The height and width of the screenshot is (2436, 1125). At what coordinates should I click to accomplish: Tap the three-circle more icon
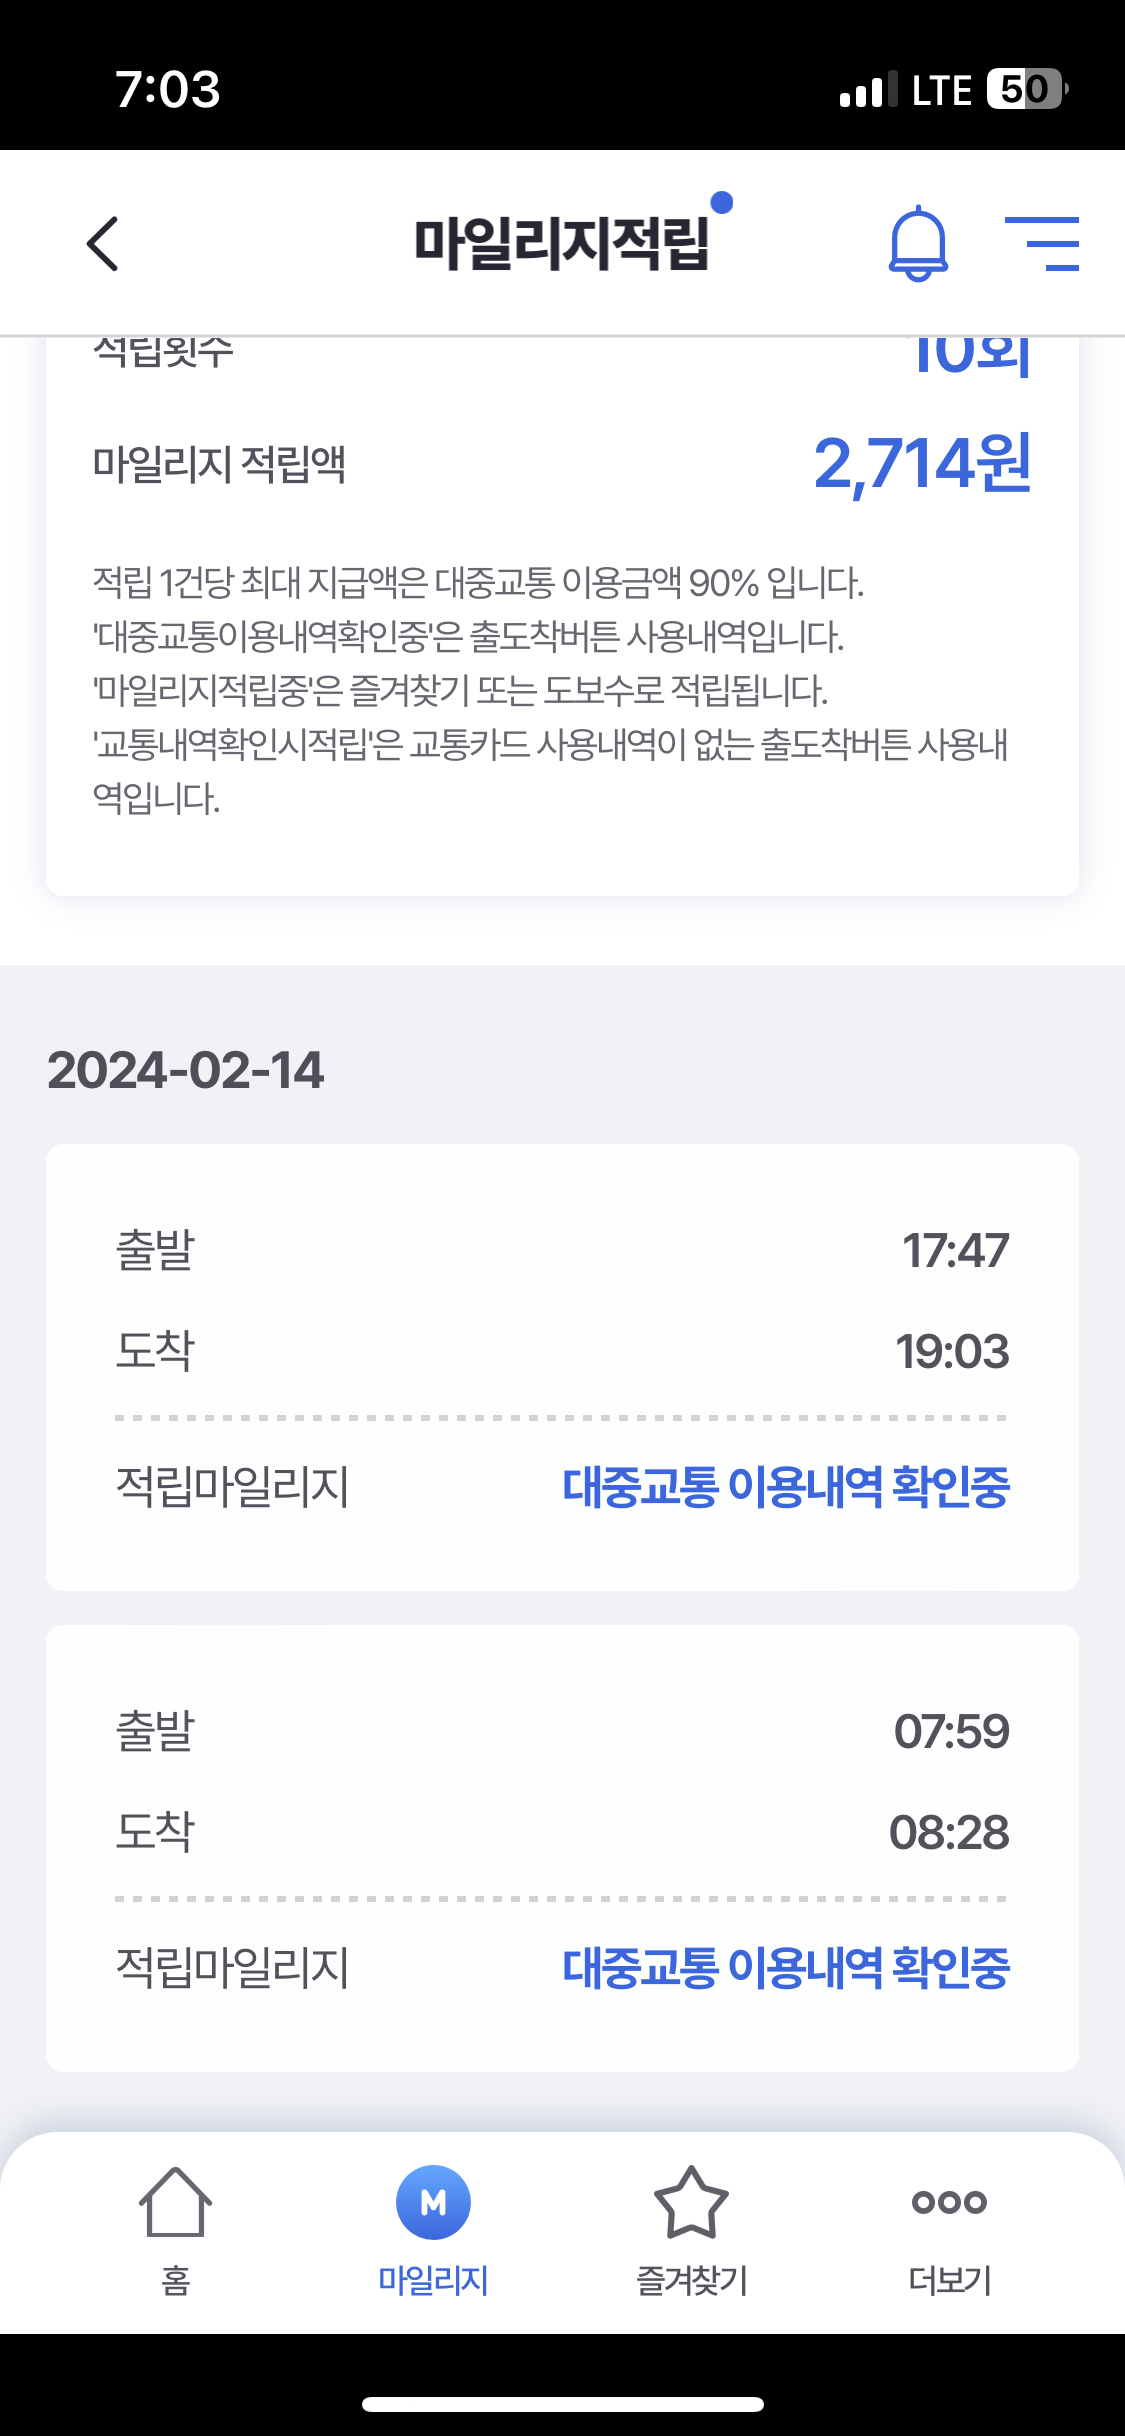click(x=949, y=2201)
